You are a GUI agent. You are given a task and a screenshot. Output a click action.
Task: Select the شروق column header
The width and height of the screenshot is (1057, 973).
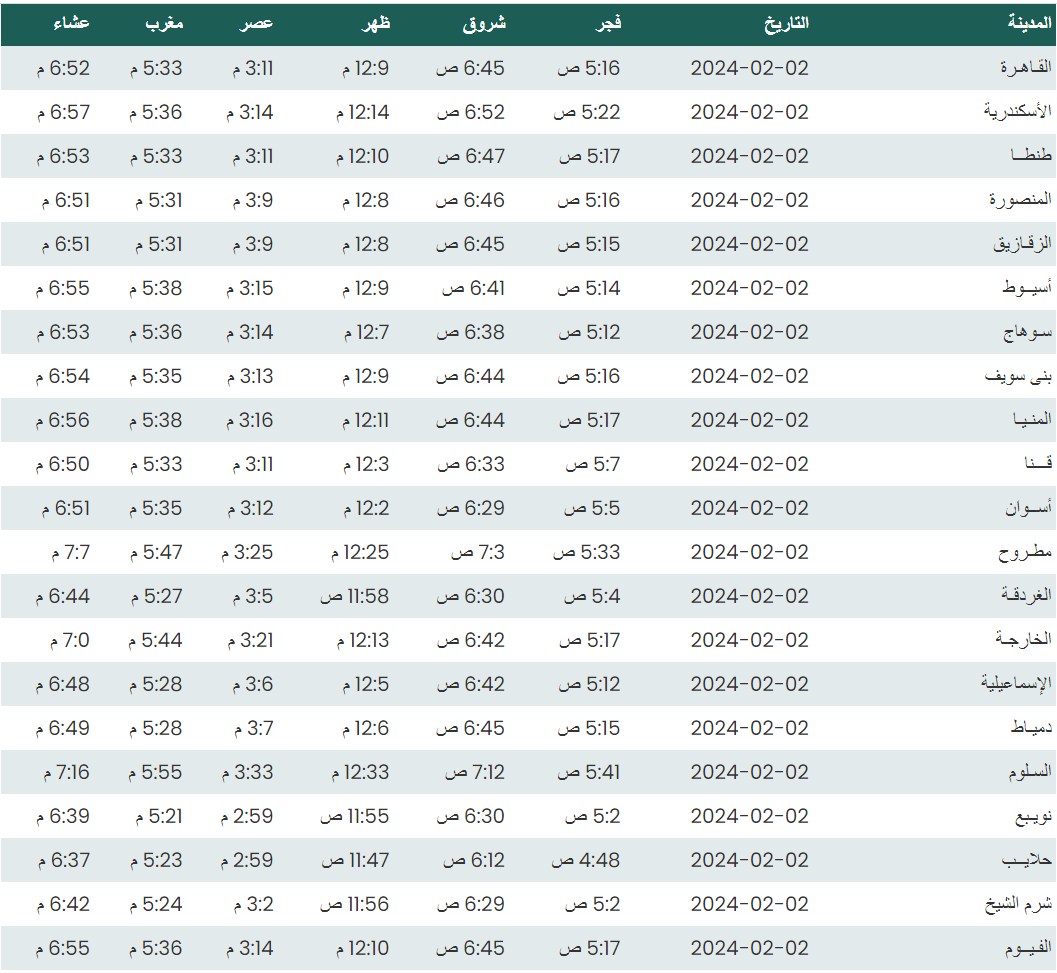click(x=484, y=24)
